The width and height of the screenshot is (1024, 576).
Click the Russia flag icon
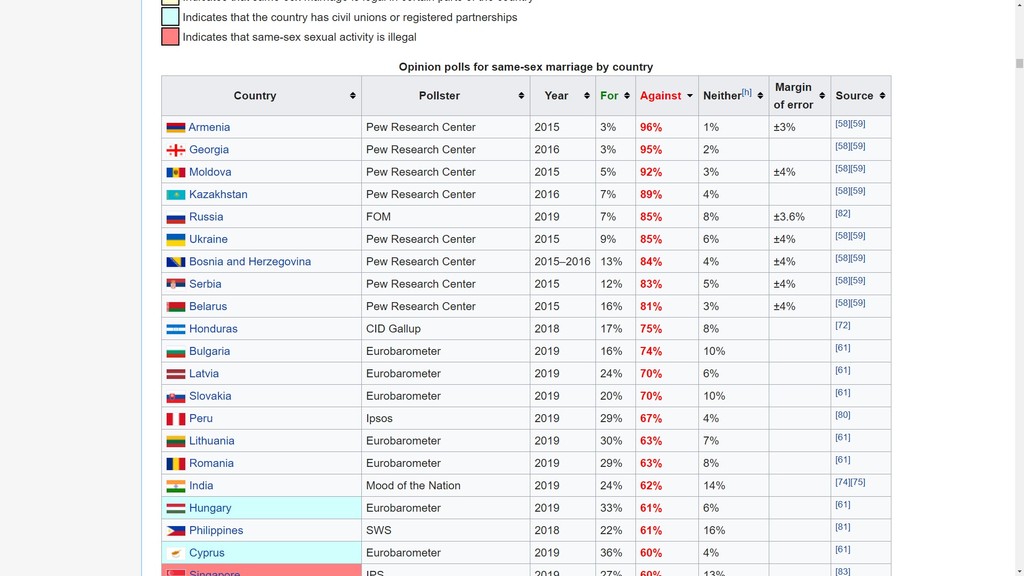175,217
